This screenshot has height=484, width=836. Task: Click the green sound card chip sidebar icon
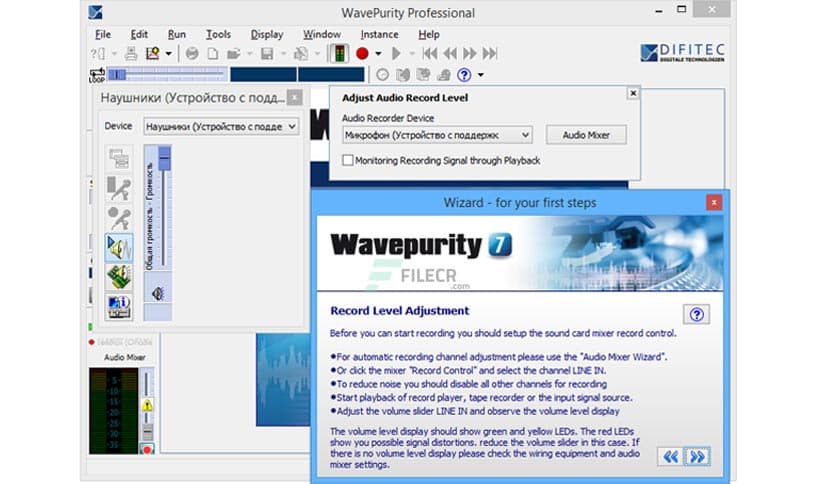click(x=119, y=278)
